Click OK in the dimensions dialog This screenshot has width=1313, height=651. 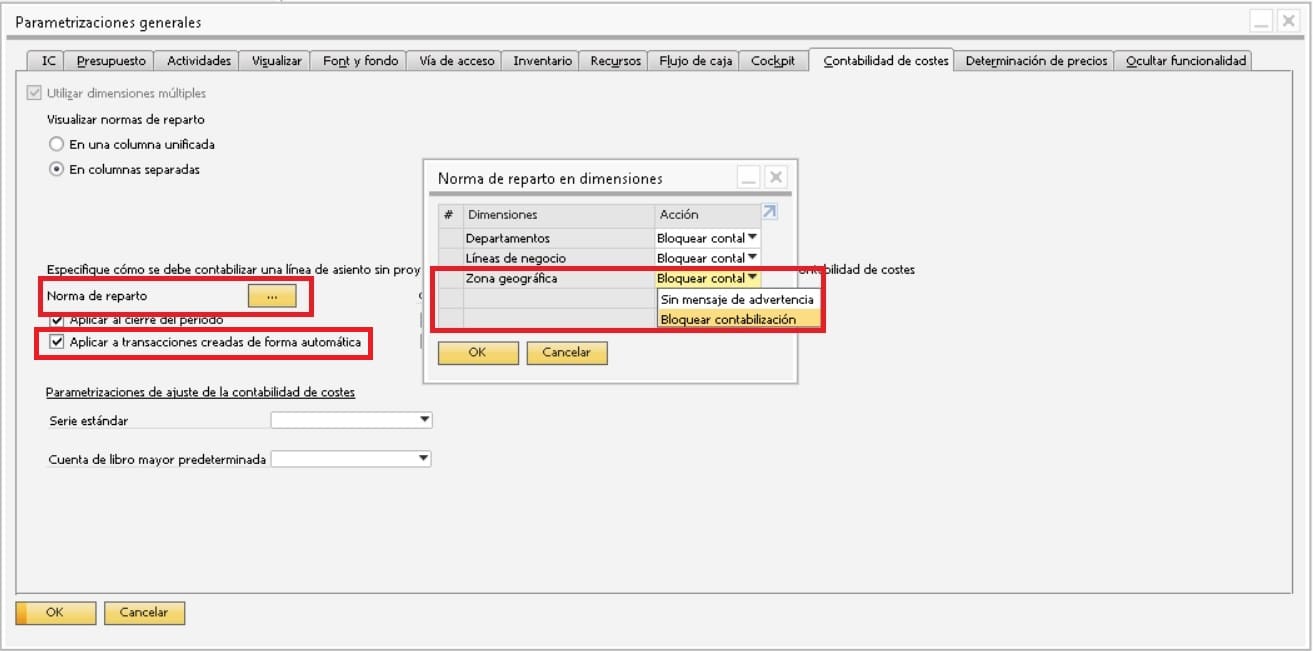(x=478, y=353)
